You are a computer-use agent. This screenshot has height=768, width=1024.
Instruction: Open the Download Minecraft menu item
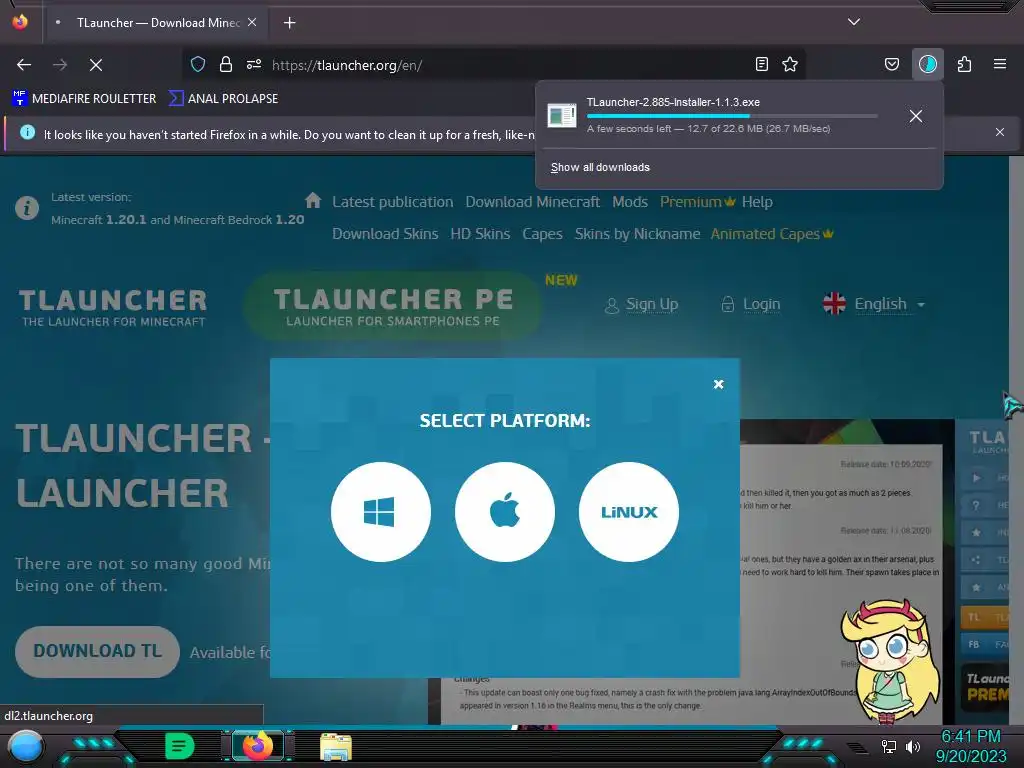pyautogui.click(x=532, y=202)
